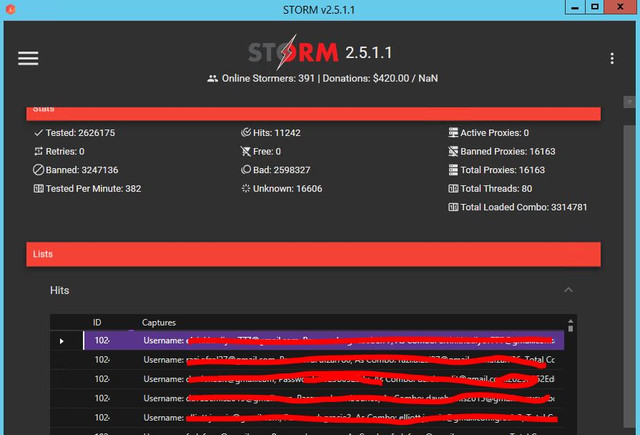Collapse the Hits list section
This screenshot has width=640, height=435.
pos(568,290)
